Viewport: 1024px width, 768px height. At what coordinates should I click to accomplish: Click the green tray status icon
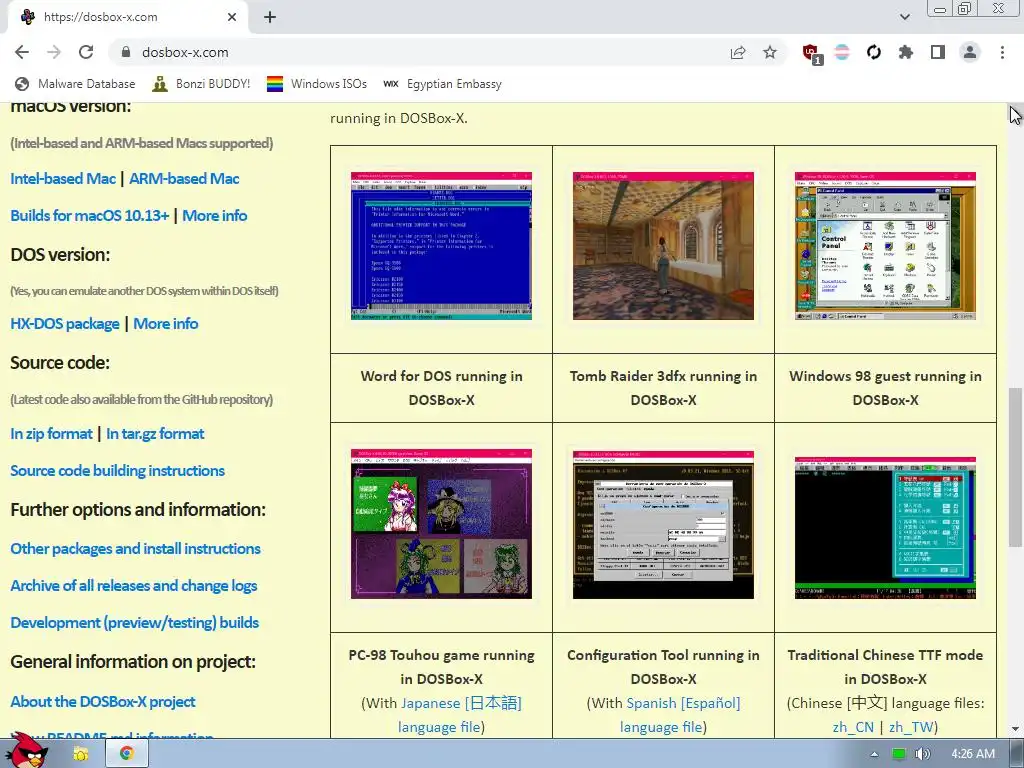pyautogui.click(x=899, y=754)
